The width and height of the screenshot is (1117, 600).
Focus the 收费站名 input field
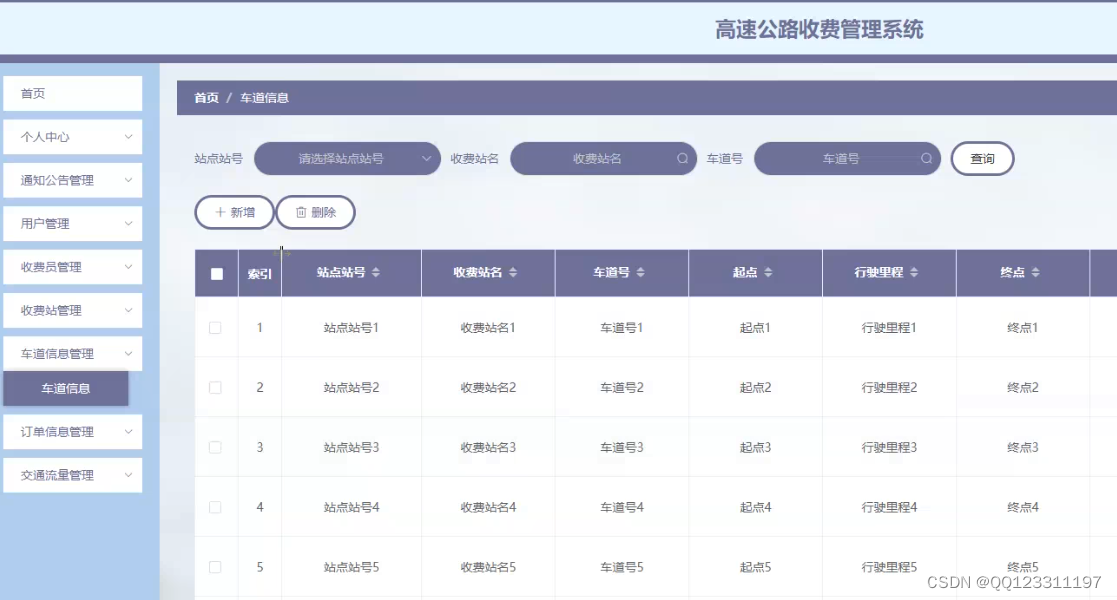click(603, 158)
